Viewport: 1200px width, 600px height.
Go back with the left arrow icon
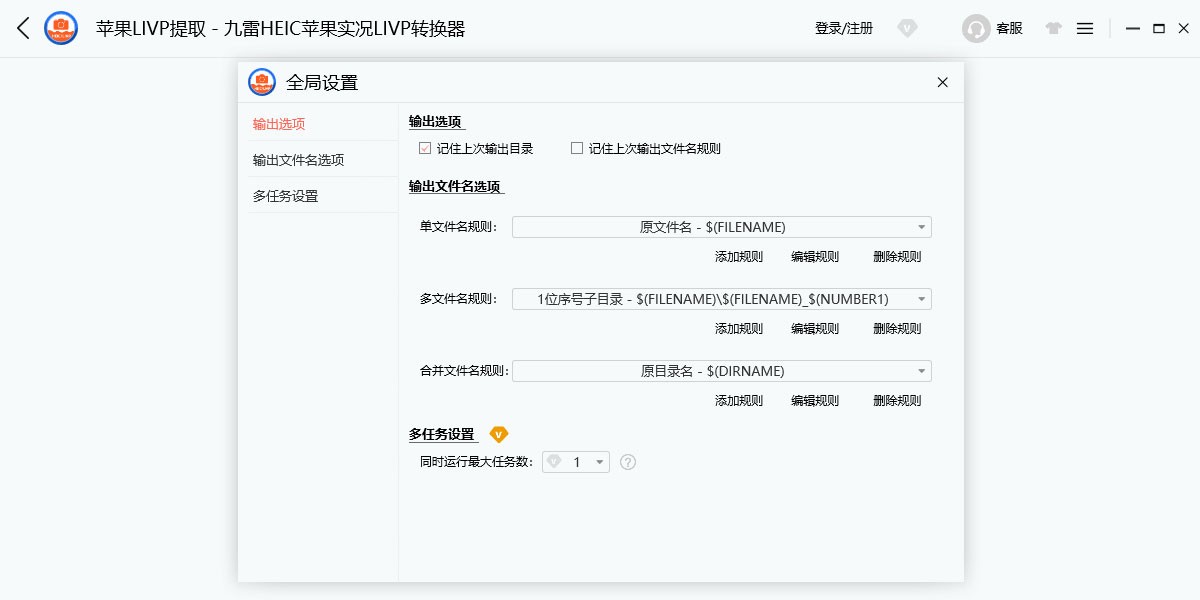[23, 28]
